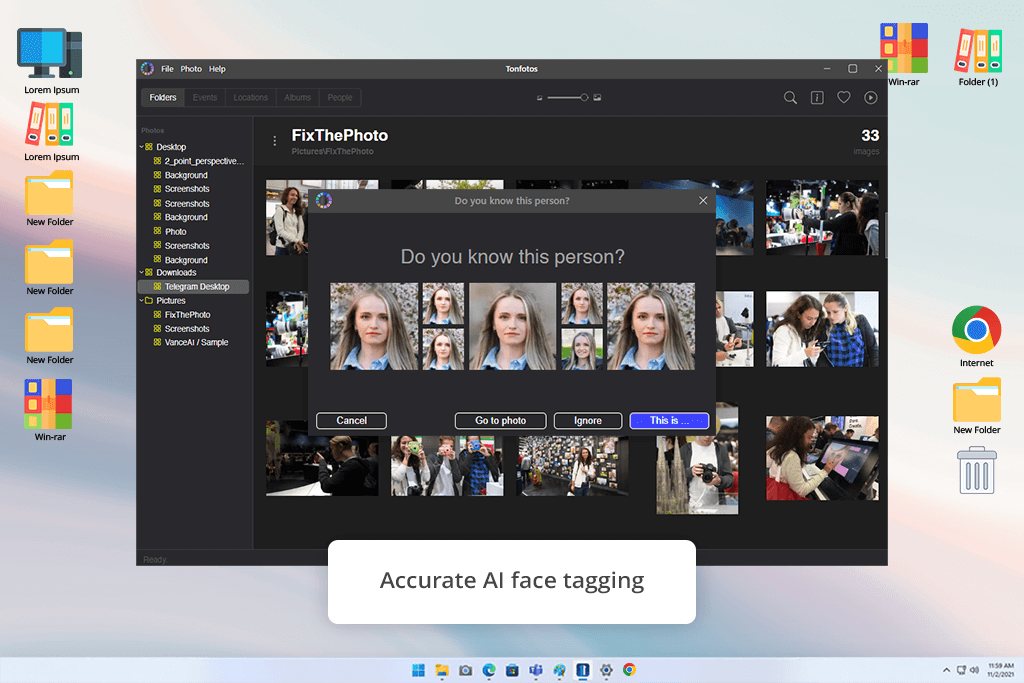Viewport: 1024px width, 683px height.
Task: Collapse the Pictures tree node
Action: [x=142, y=300]
